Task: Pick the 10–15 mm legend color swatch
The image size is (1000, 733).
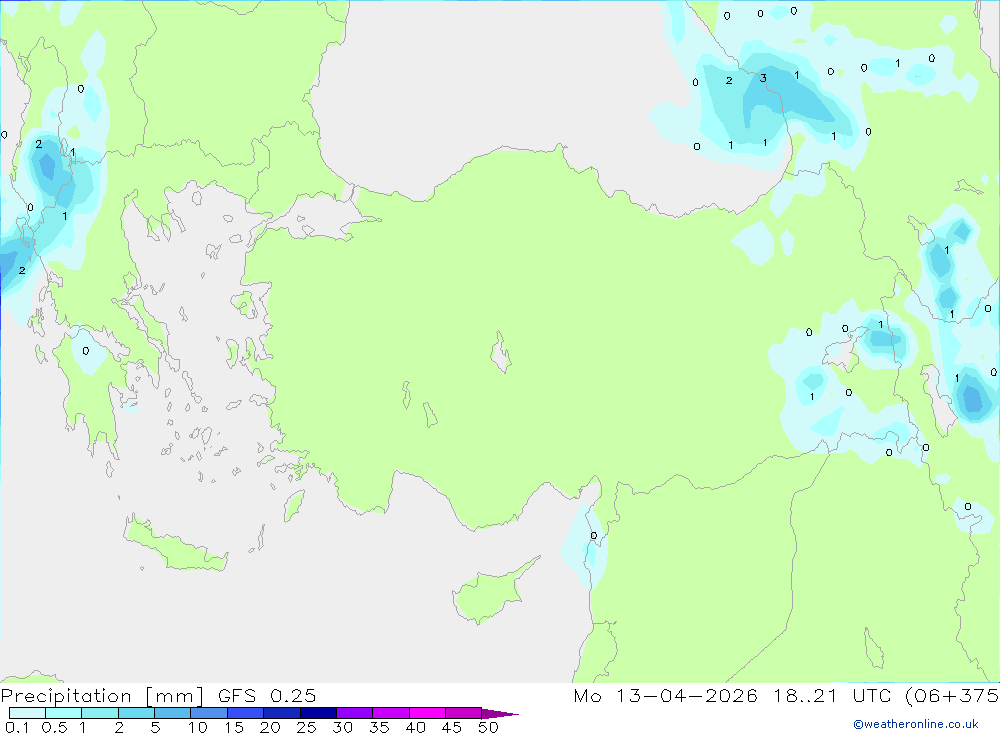Action: pos(209,713)
